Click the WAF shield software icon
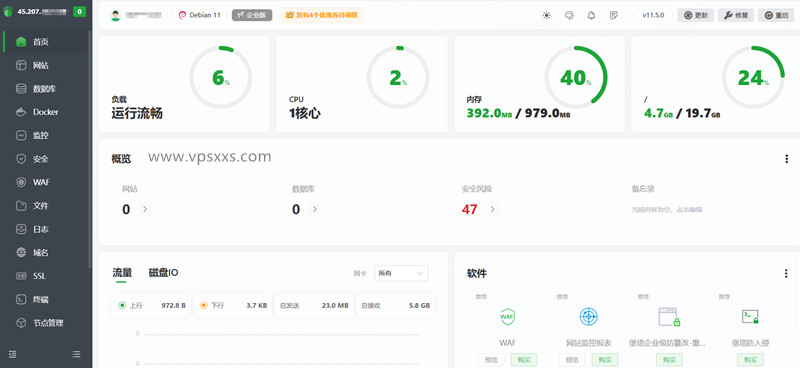The height and width of the screenshot is (368, 800). [507, 317]
